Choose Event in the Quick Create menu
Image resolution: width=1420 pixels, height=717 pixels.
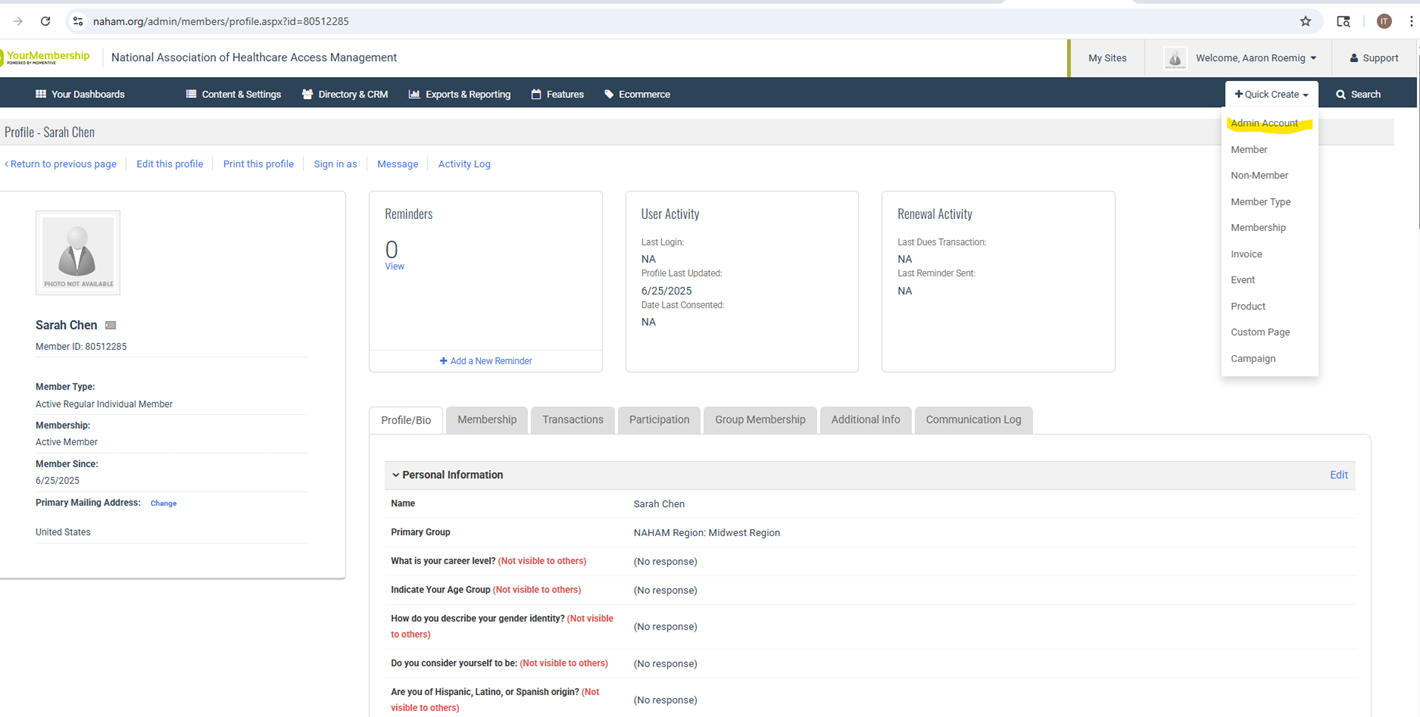pos(1242,280)
